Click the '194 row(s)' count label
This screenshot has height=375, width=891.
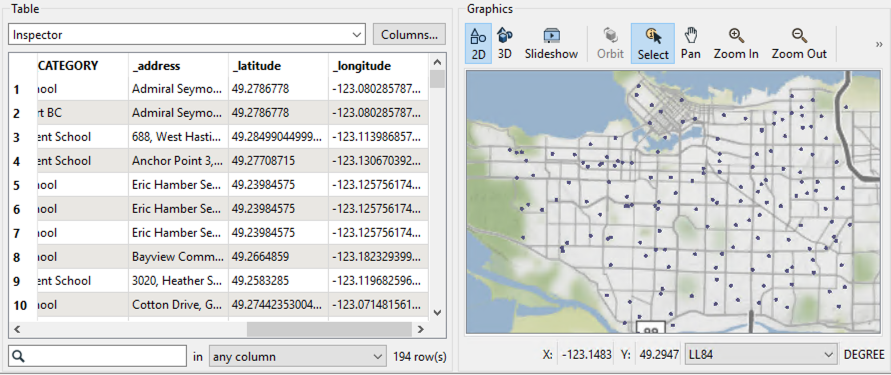coord(419,357)
